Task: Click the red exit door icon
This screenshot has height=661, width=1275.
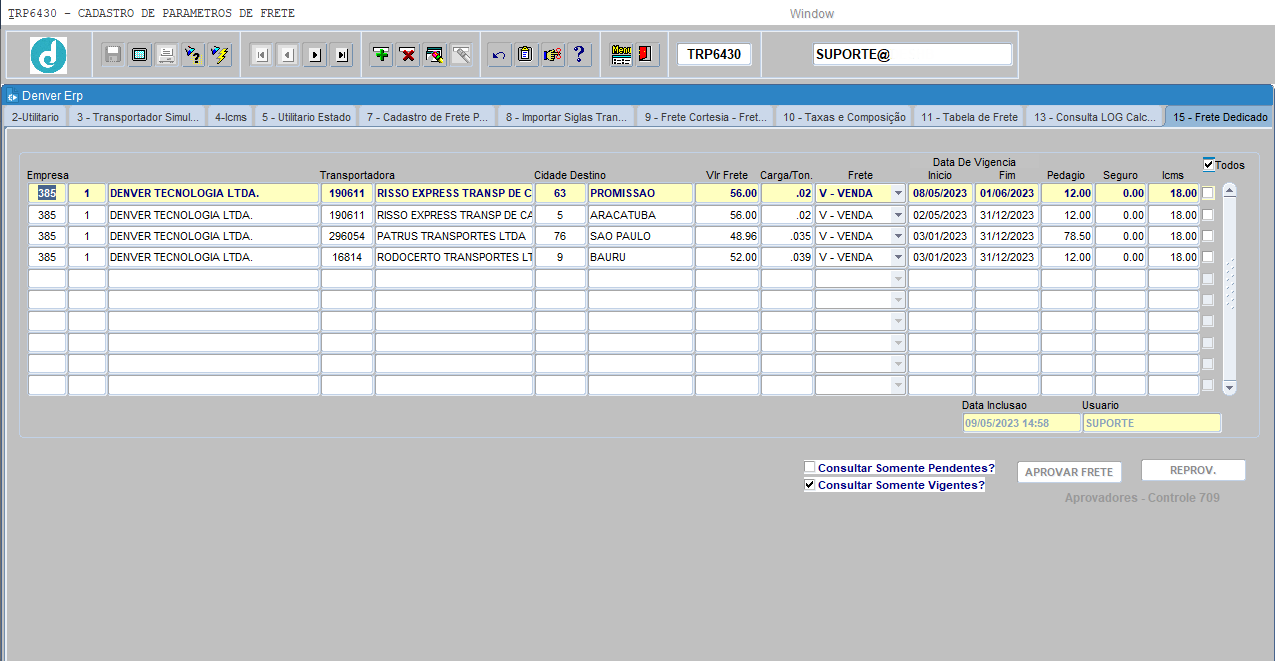Action: tap(646, 55)
